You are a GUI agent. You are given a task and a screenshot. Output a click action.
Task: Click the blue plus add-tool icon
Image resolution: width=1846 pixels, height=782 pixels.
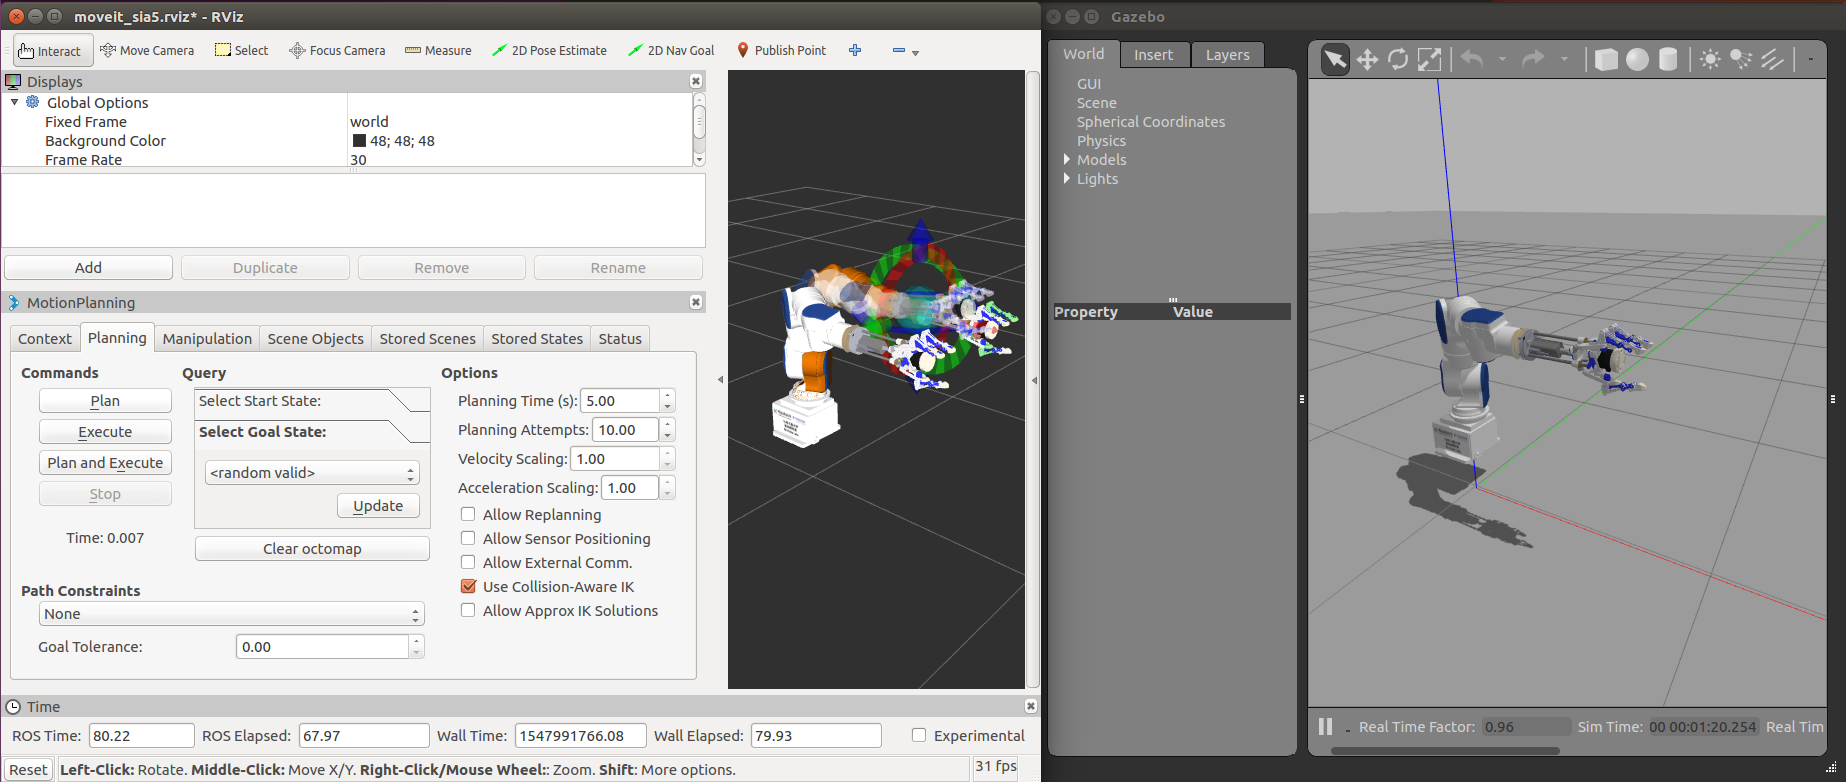click(855, 50)
